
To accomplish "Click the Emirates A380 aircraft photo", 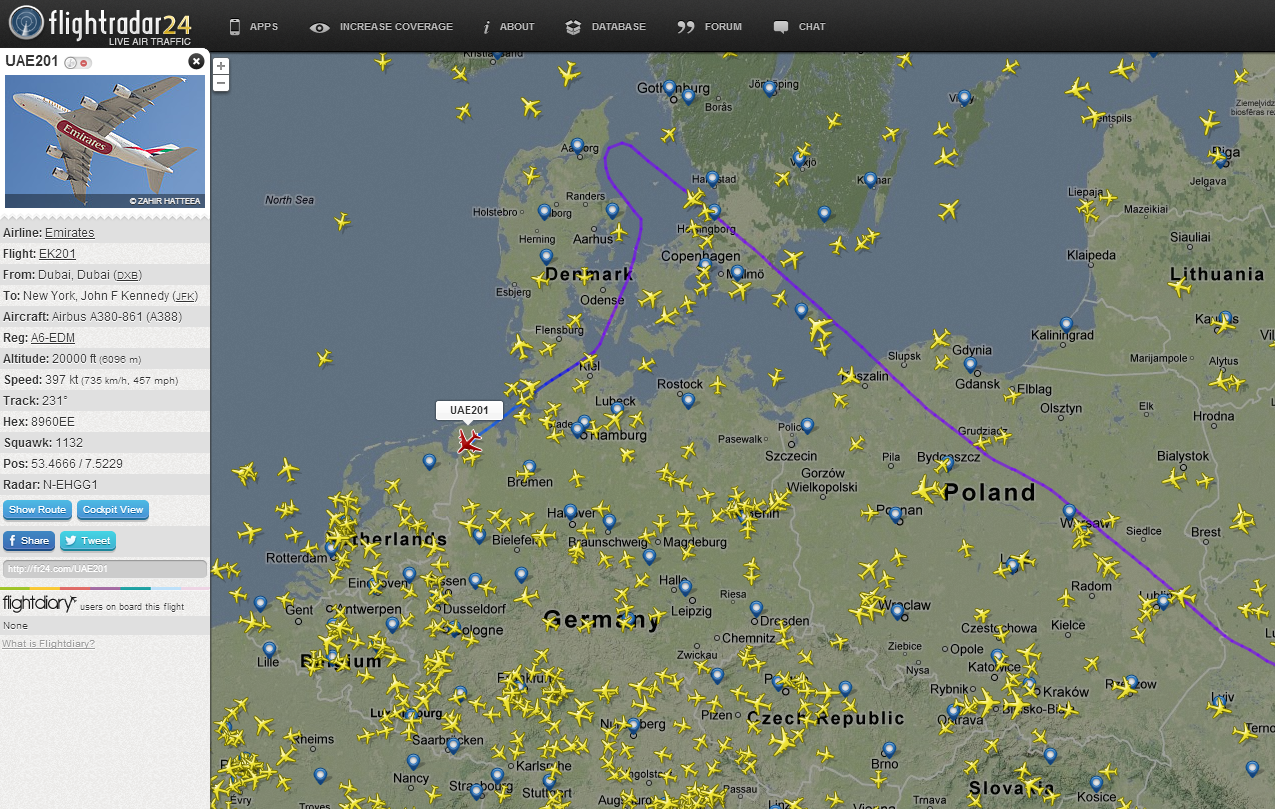I will (x=105, y=142).
